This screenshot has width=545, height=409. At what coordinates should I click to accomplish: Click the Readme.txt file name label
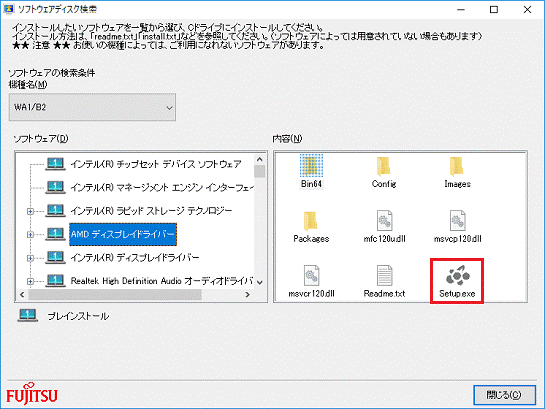pos(384,294)
